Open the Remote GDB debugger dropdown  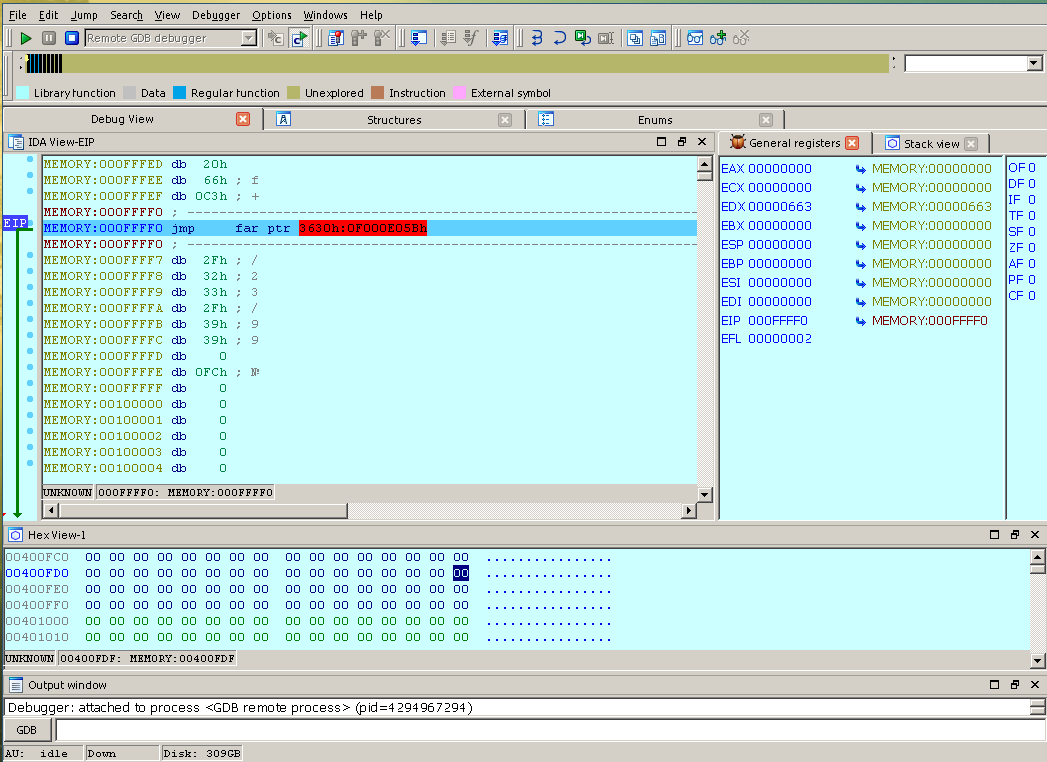tap(249, 38)
